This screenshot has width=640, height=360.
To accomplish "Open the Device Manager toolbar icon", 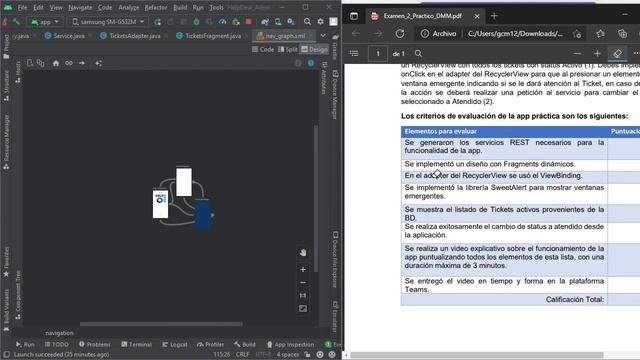I will click(278, 22).
